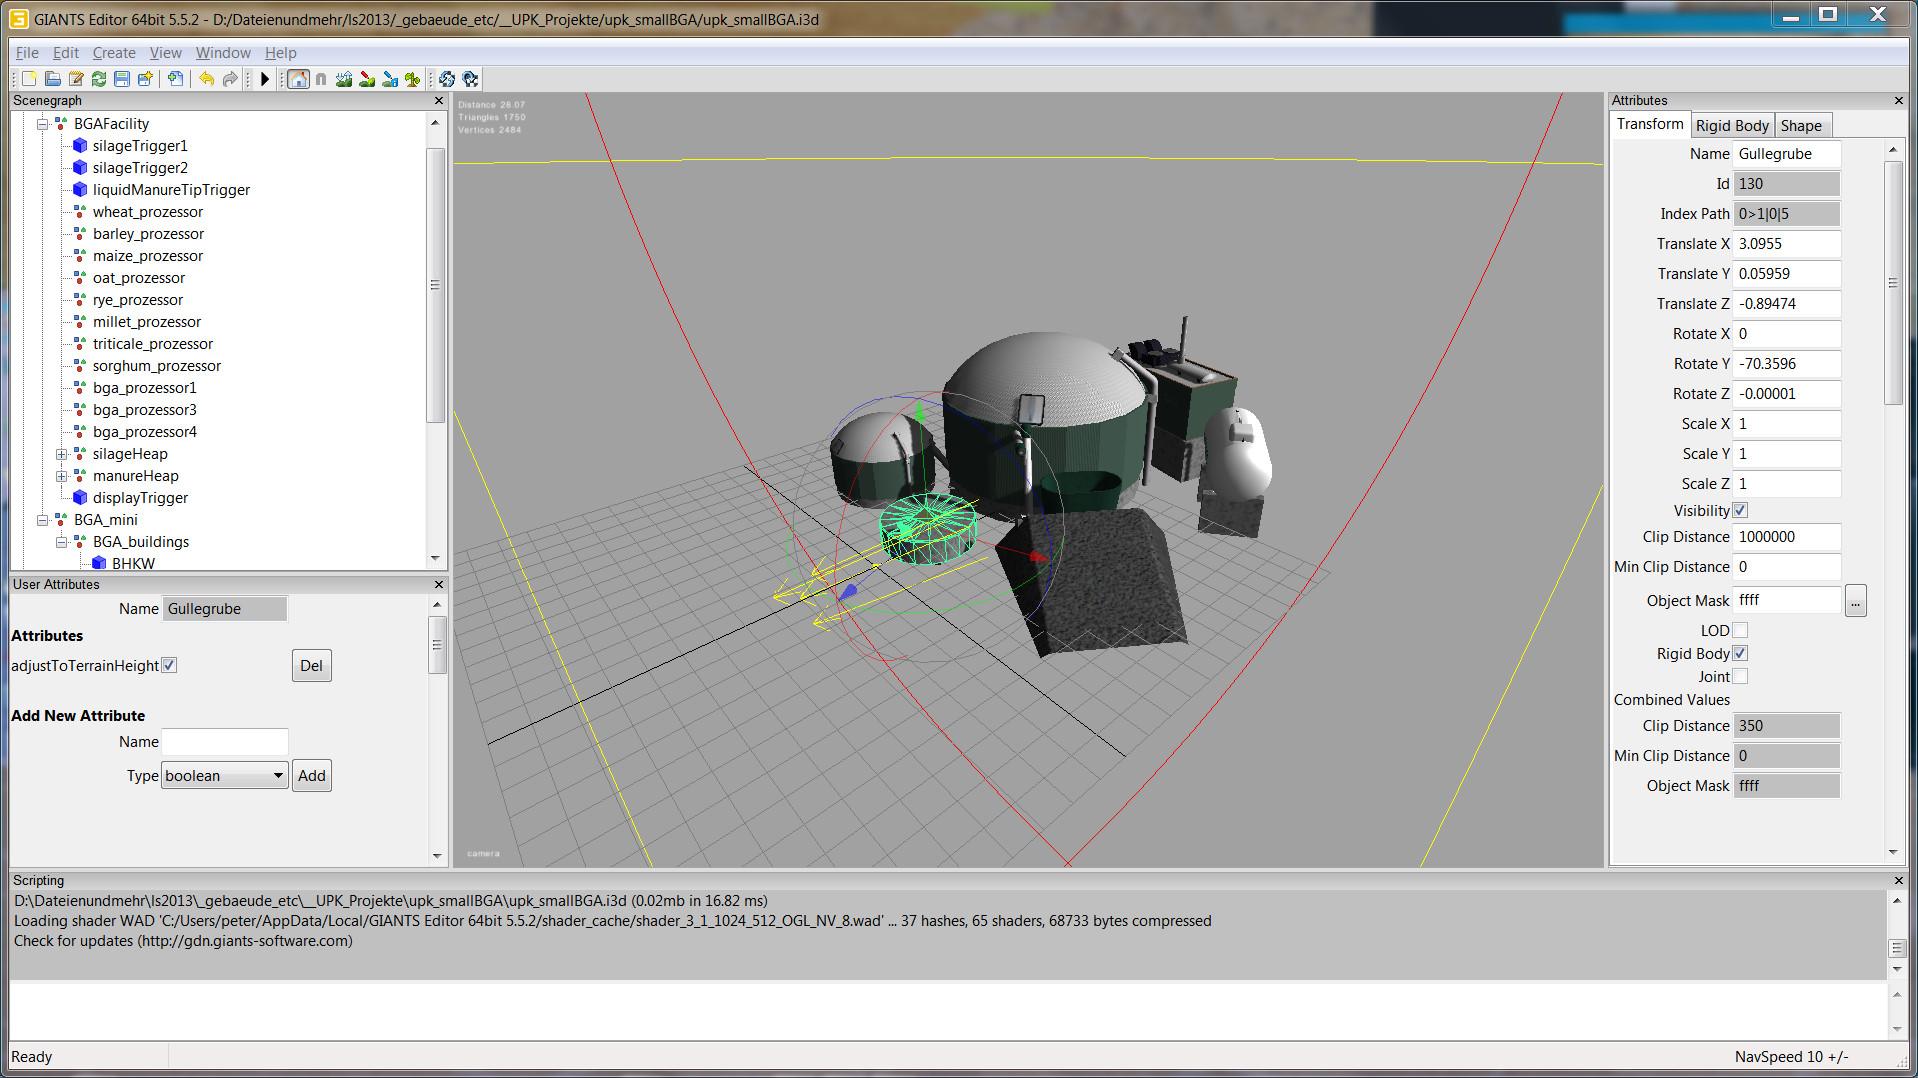1918x1078 pixels.
Task: Click the yellow Undo arrow icon
Action: pyautogui.click(x=206, y=79)
